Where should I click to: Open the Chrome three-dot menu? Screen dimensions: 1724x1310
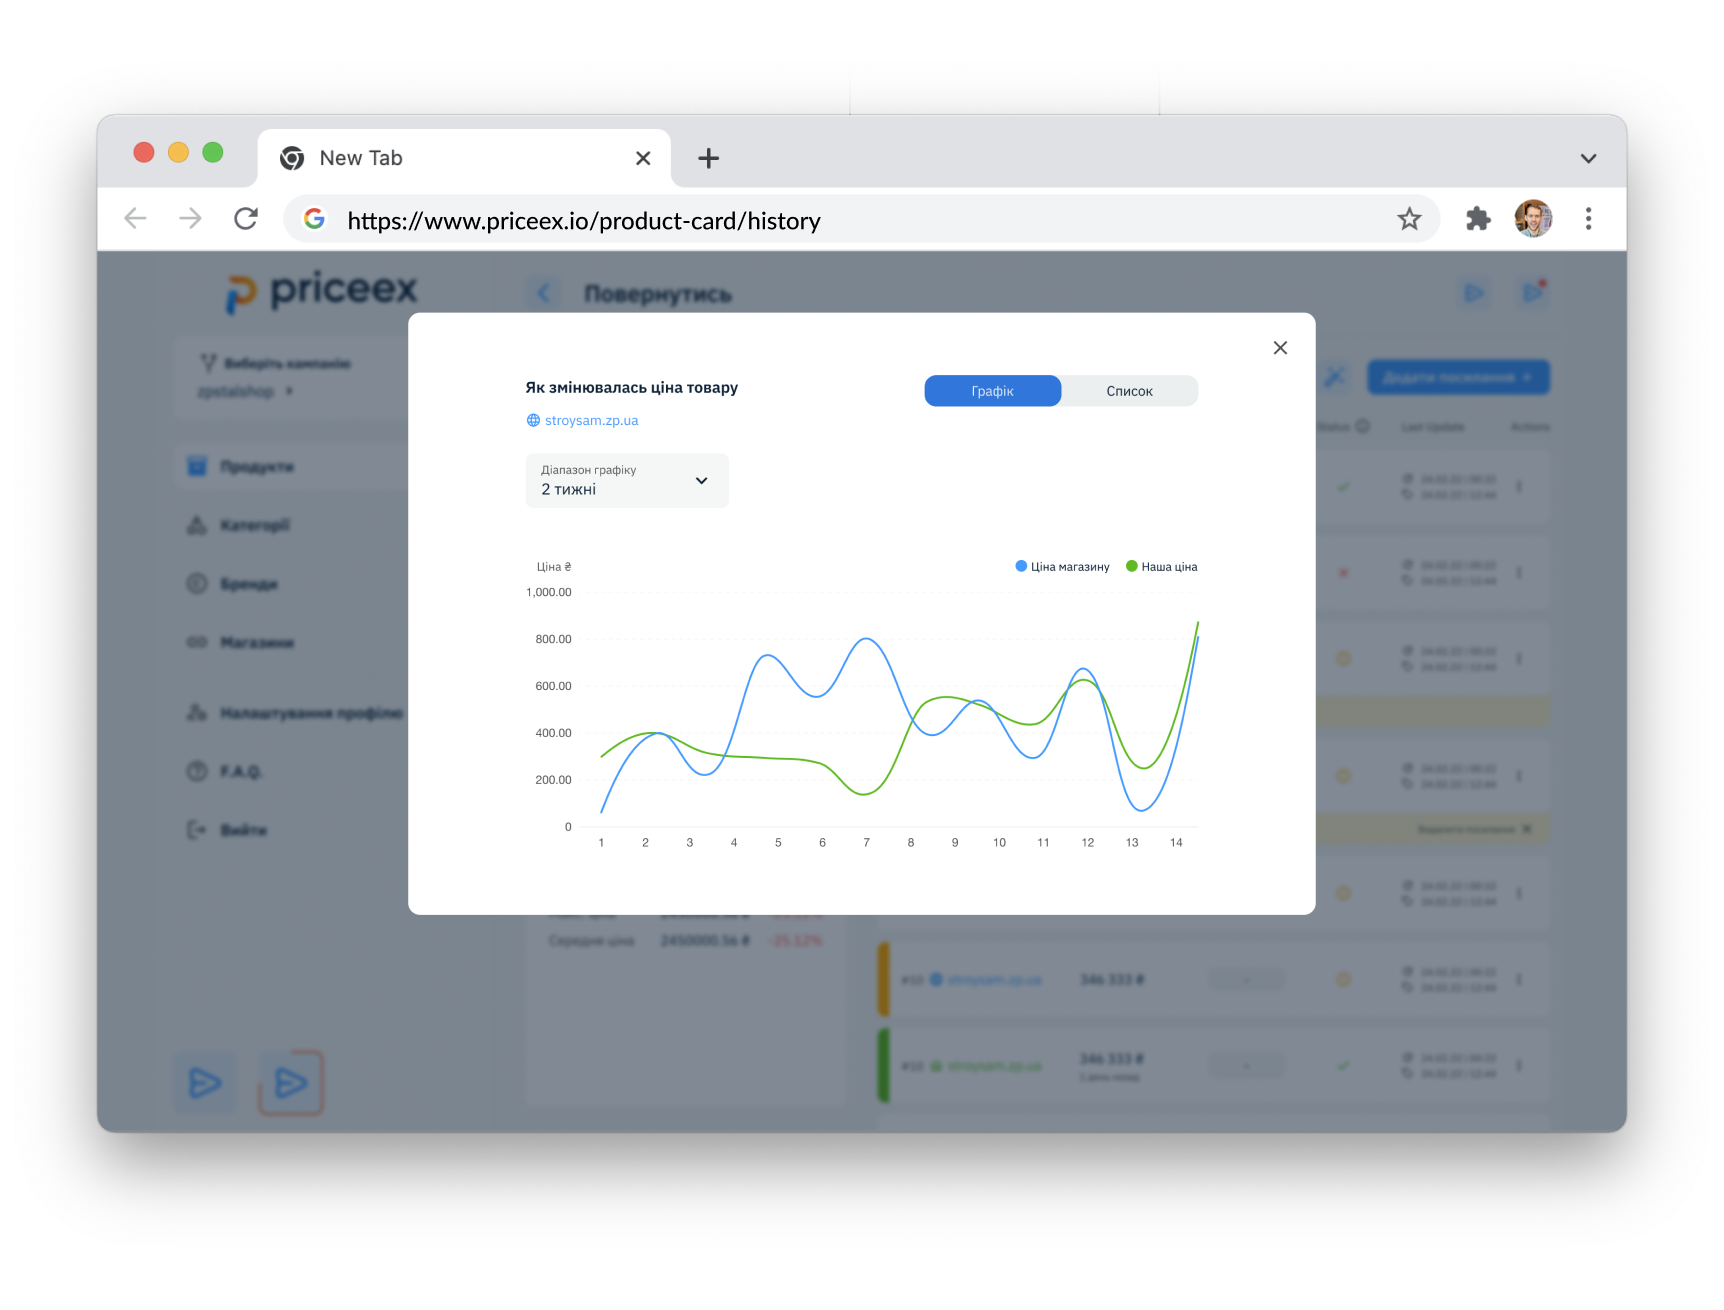pos(1588,219)
